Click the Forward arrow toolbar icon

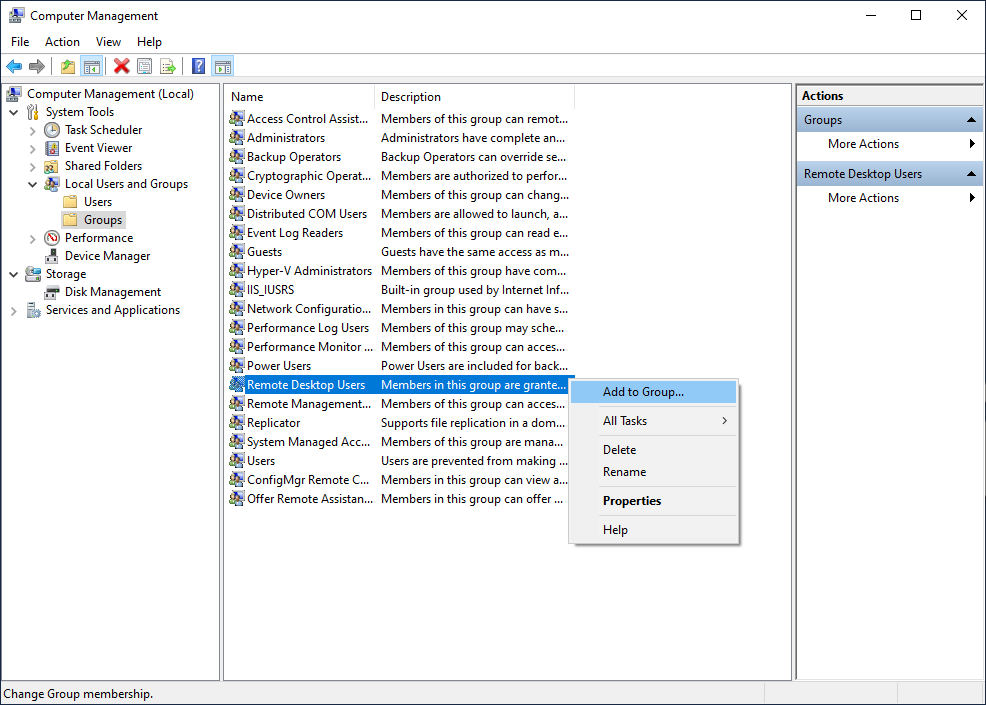[x=37, y=66]
